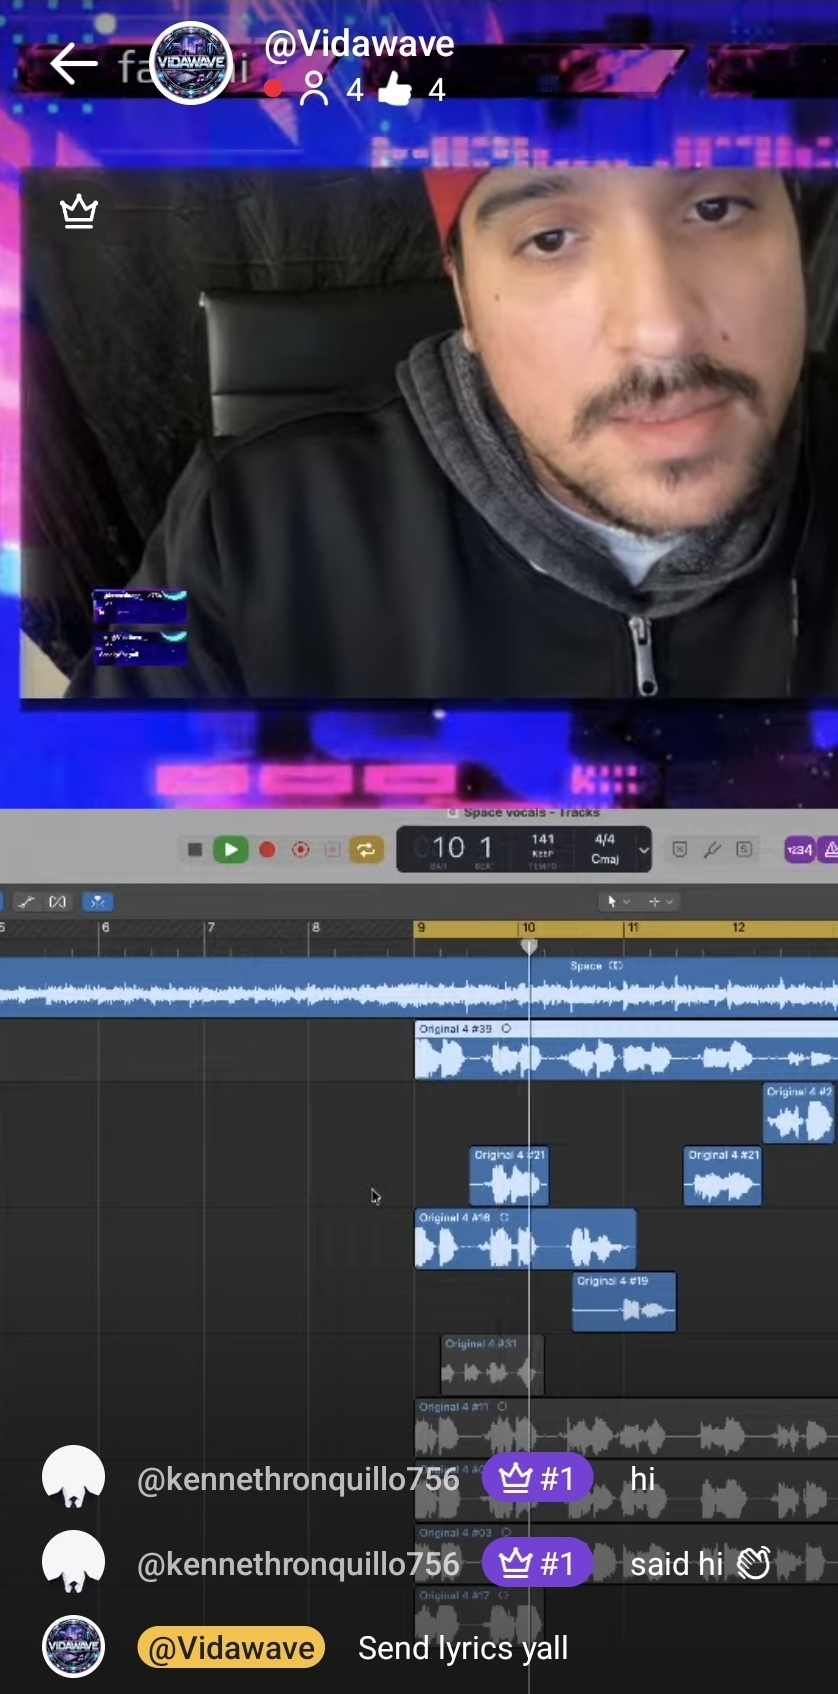Open the secondary plus tool dropdown
This screenshot has height=1694, width=838.
click(x=660, y=902)
